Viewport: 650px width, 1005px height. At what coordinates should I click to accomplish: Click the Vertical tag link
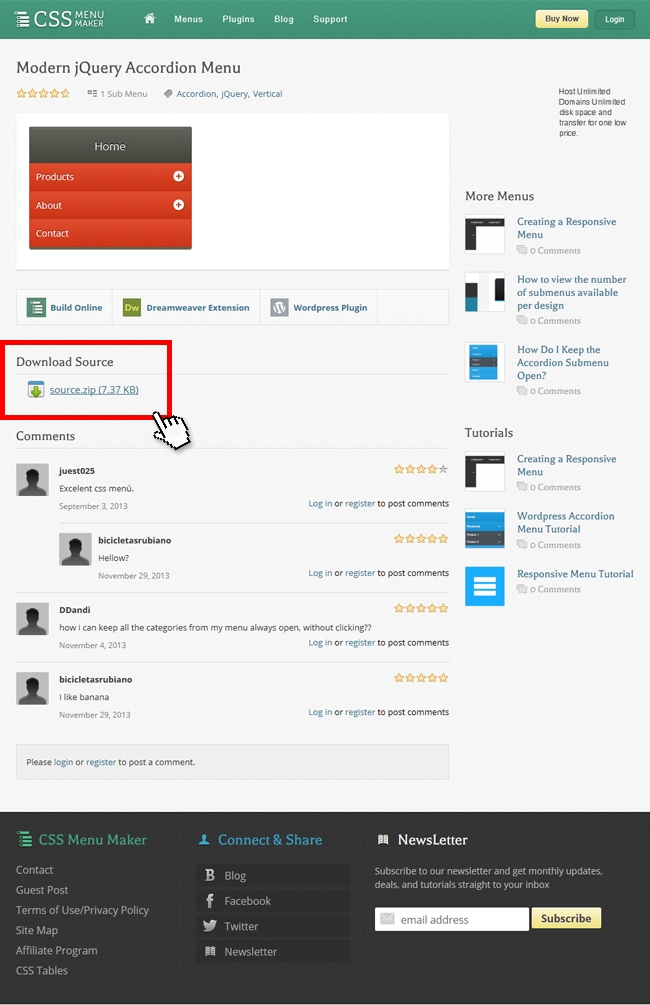267,94
